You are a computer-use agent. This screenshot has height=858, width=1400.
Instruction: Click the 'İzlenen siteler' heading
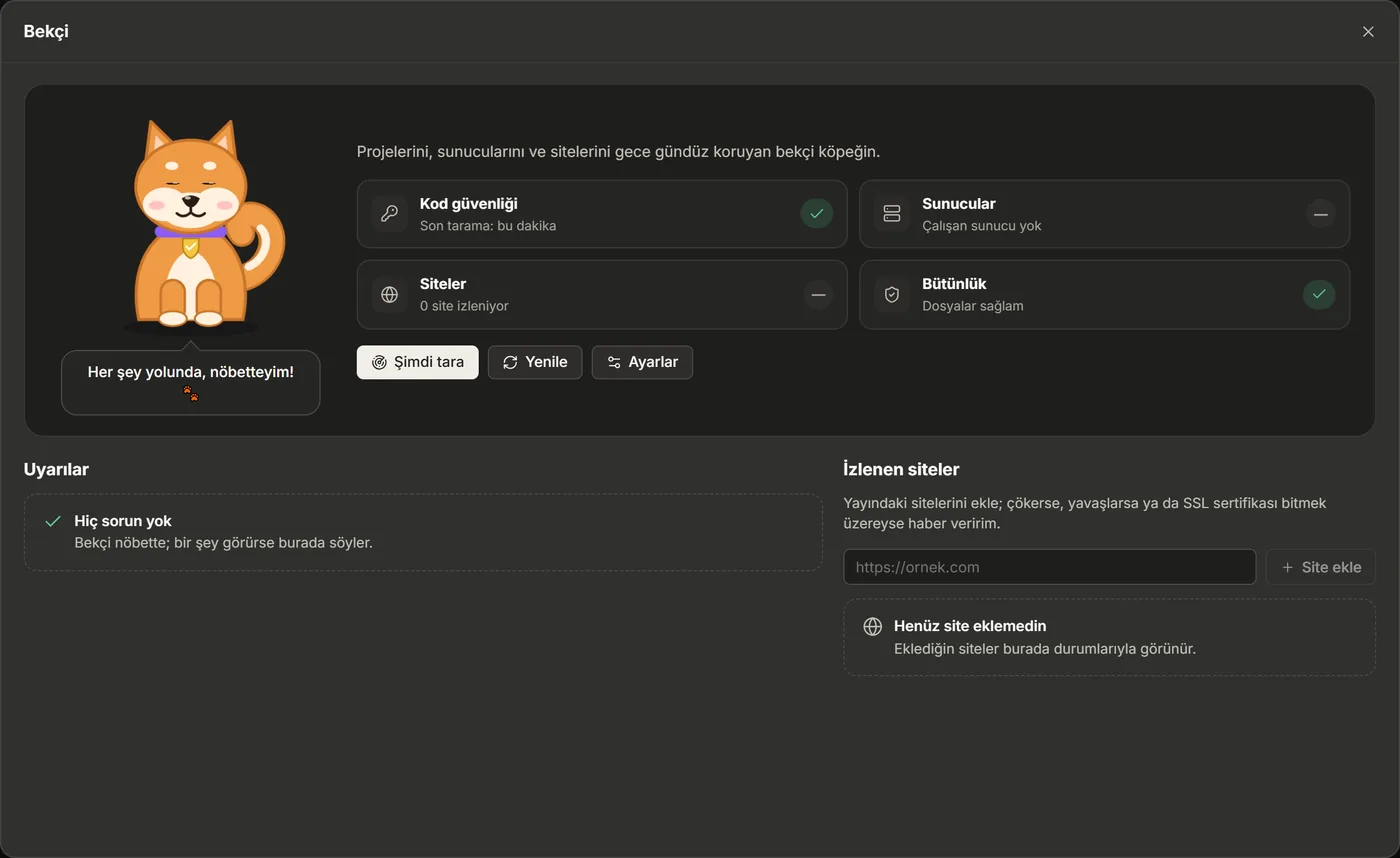coord(902,469)
